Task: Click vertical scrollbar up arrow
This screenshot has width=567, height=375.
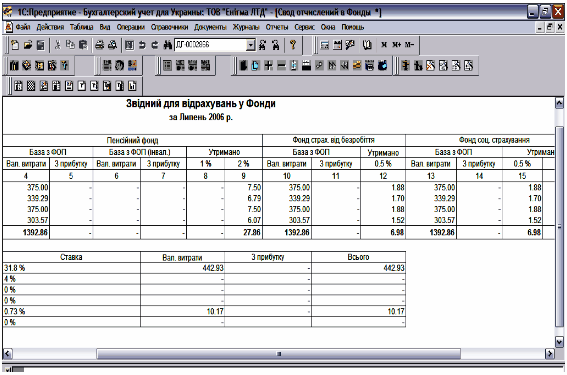Action: [559, 103]
